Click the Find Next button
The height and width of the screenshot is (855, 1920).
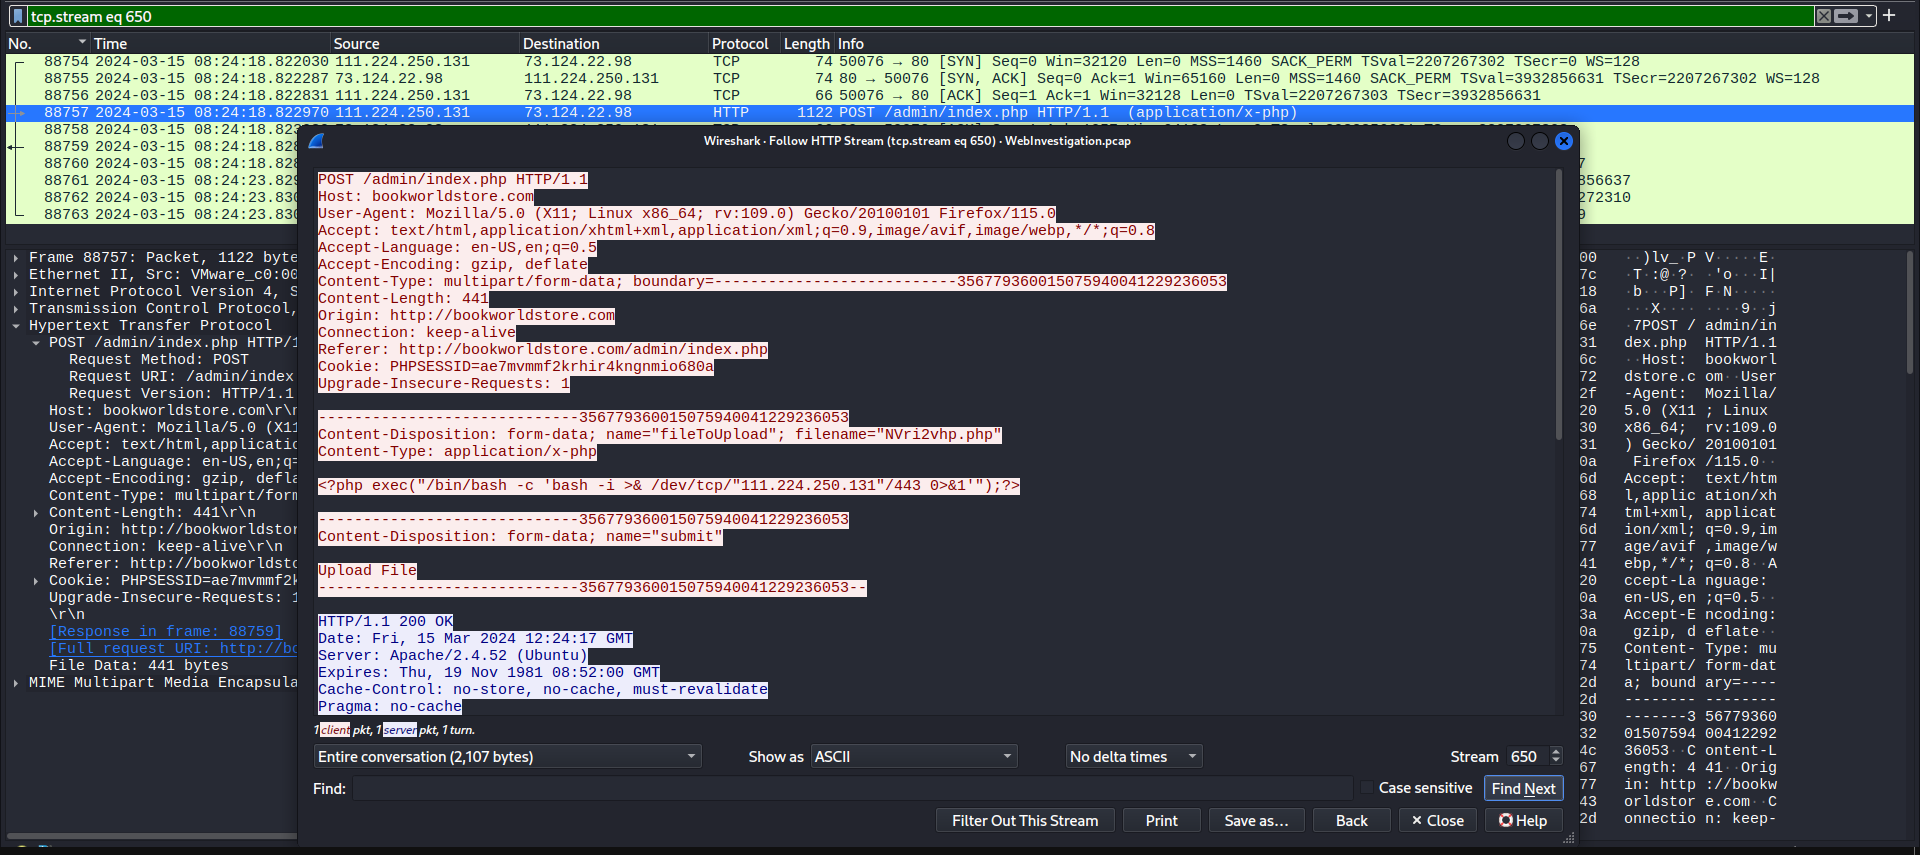1523,788
